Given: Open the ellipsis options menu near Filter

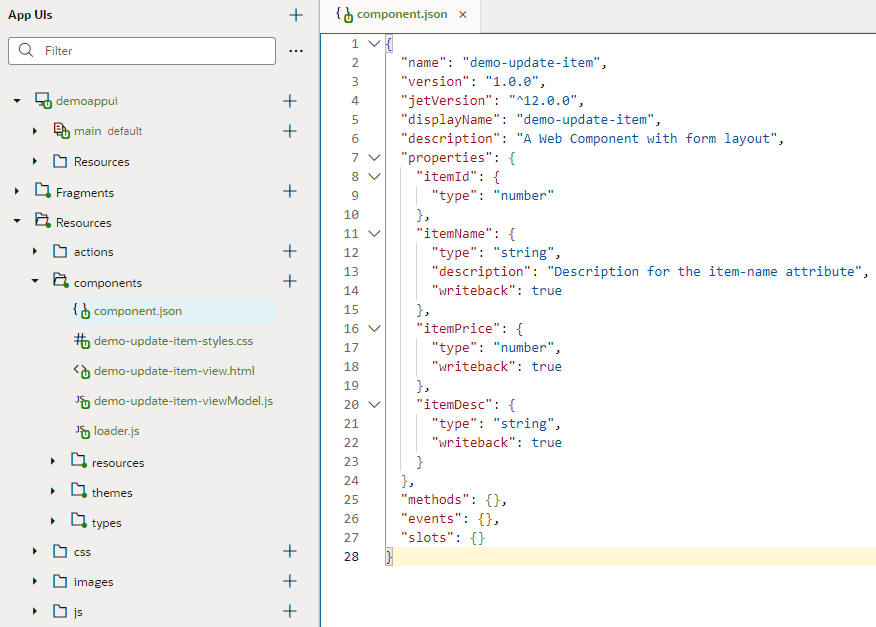Looking at the screenshot, I should 297,49.
